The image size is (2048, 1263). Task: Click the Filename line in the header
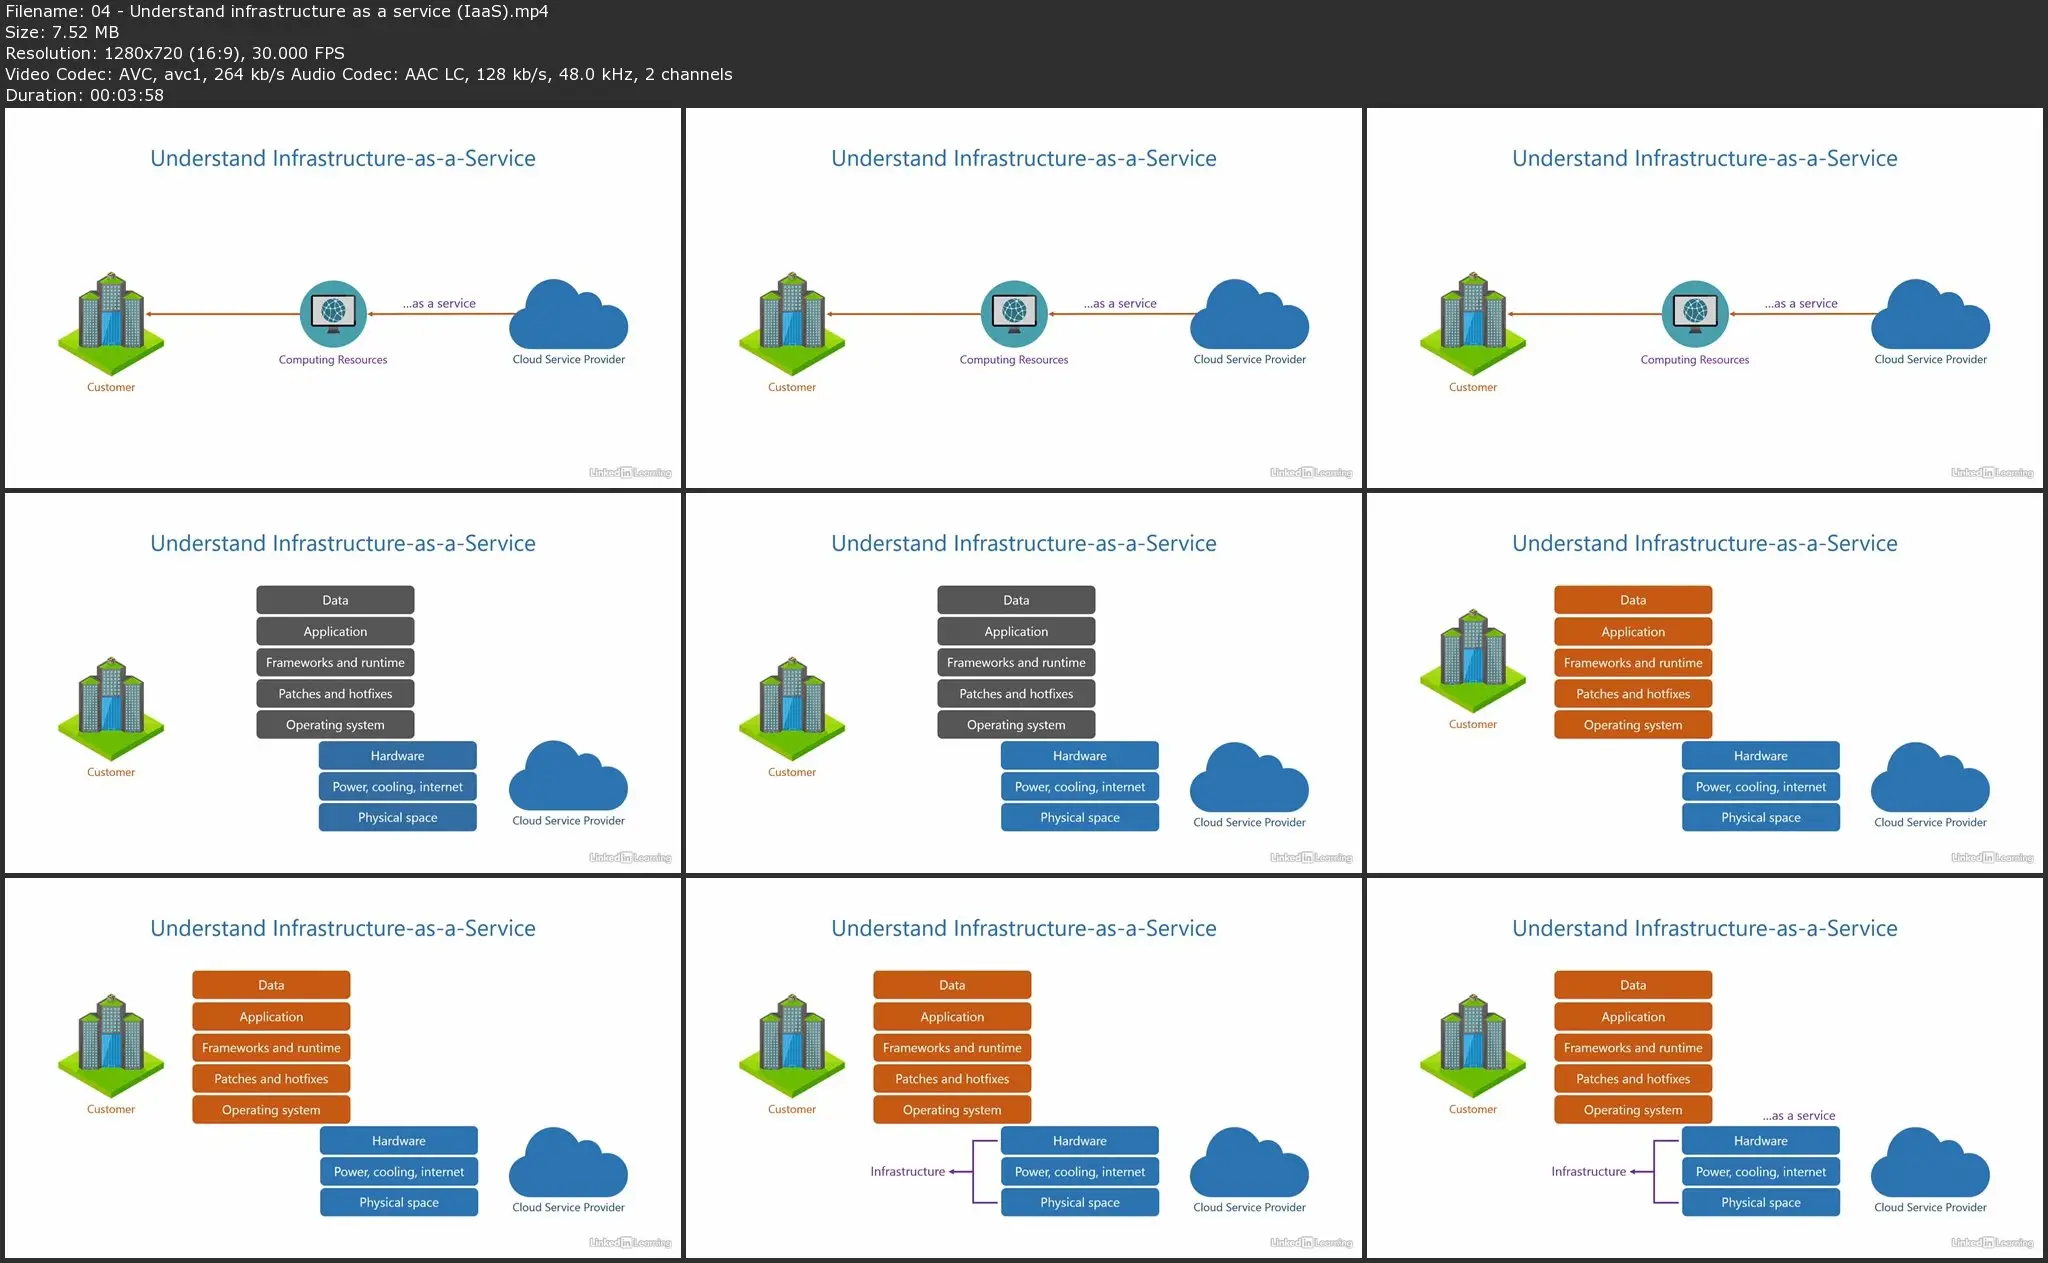(x=277, y=11)
